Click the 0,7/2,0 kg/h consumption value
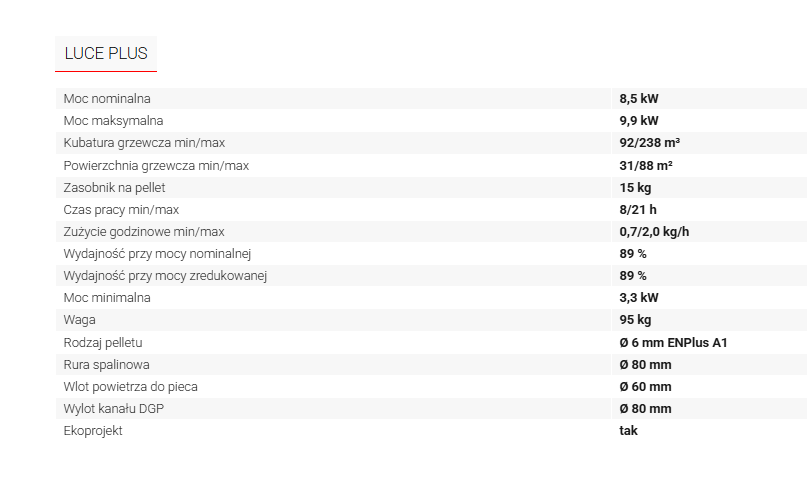This screenshot has height=497, width=807. (x=654, y=232)
